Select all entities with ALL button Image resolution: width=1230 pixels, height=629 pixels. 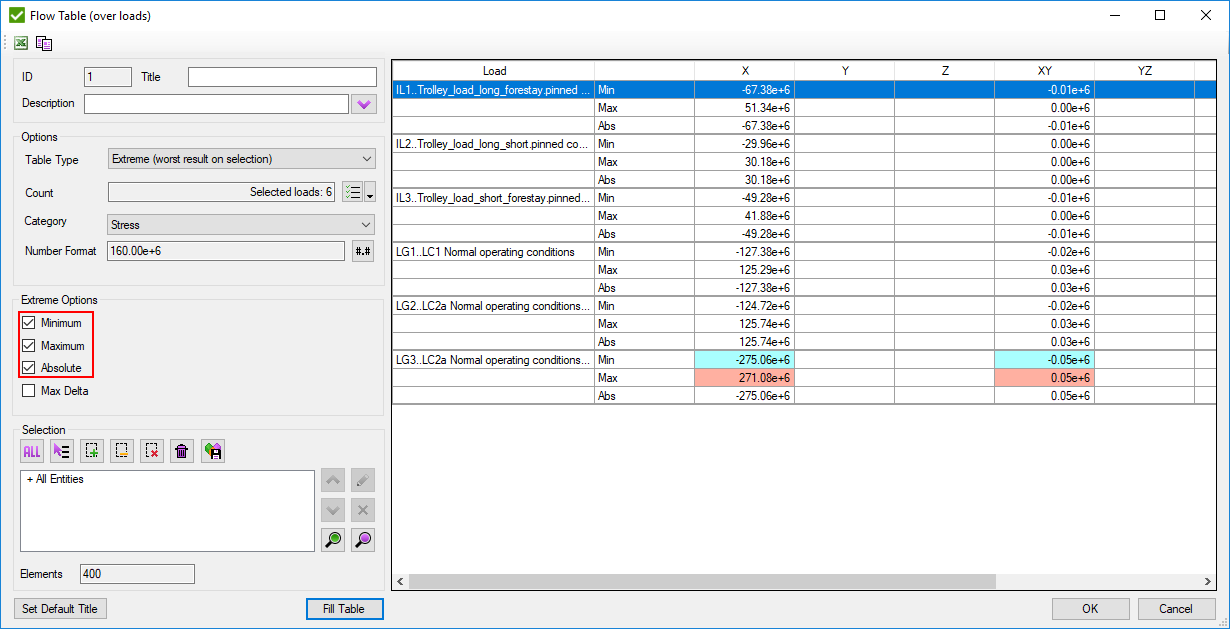[x=32, y=451]
